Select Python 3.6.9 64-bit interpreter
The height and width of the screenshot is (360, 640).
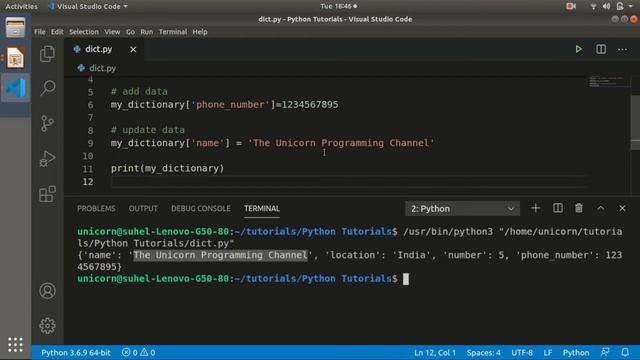pyautogui.click(x=76, y=353)
